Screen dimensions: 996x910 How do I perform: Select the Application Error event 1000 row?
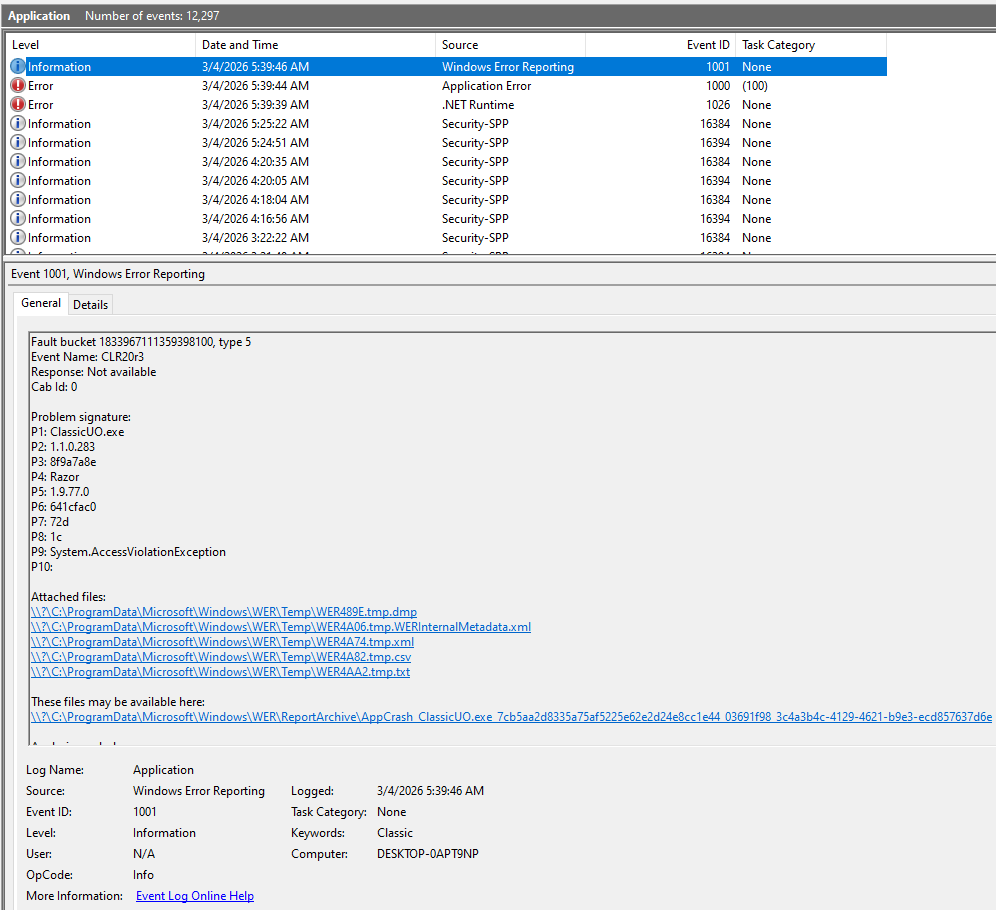pos(447,86)
